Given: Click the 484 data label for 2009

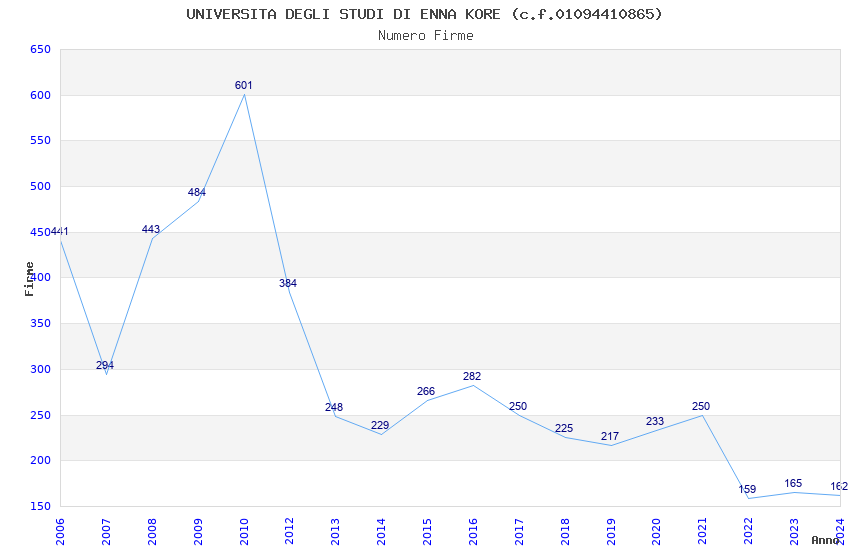Looking at the screenshot, I should (197, 192).
